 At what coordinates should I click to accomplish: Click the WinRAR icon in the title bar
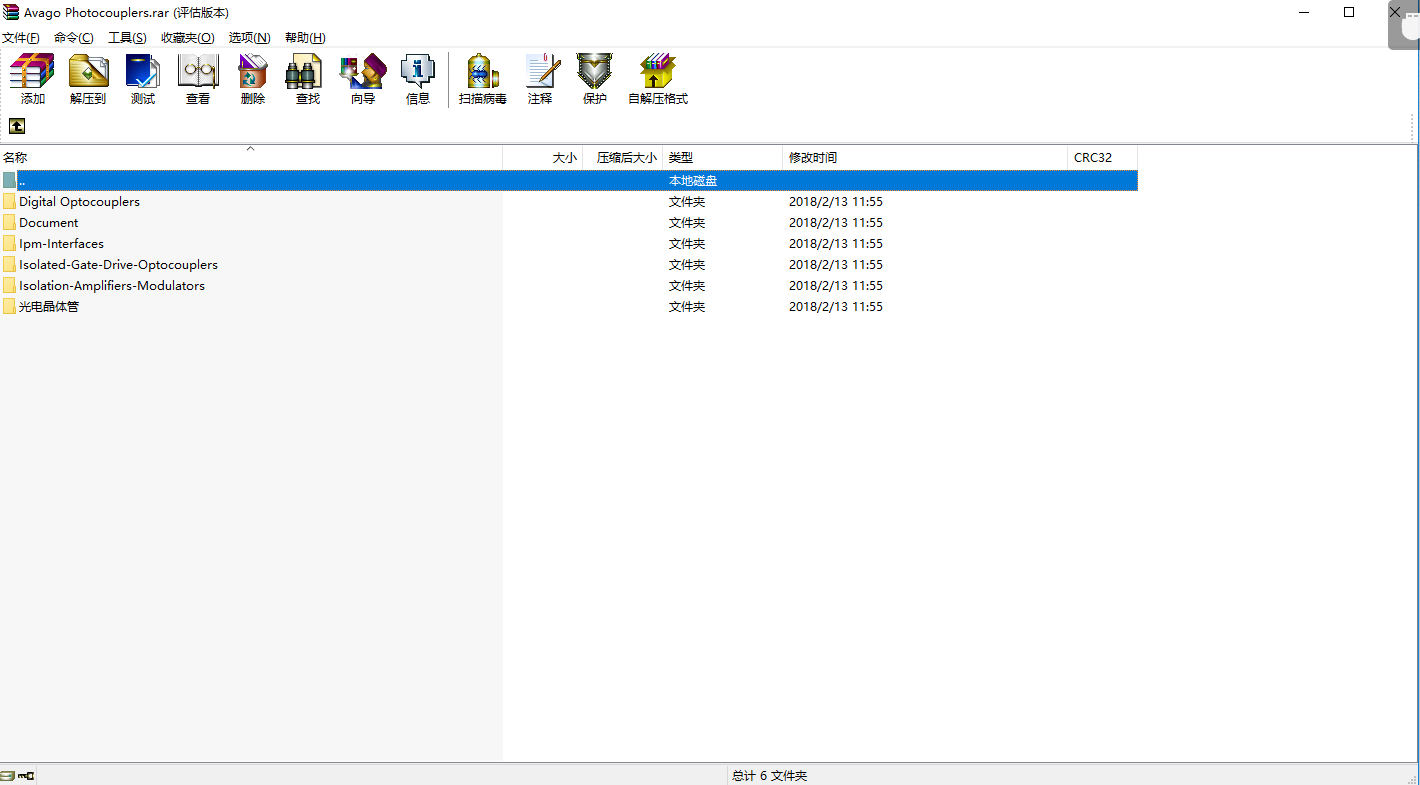(10, 12)
